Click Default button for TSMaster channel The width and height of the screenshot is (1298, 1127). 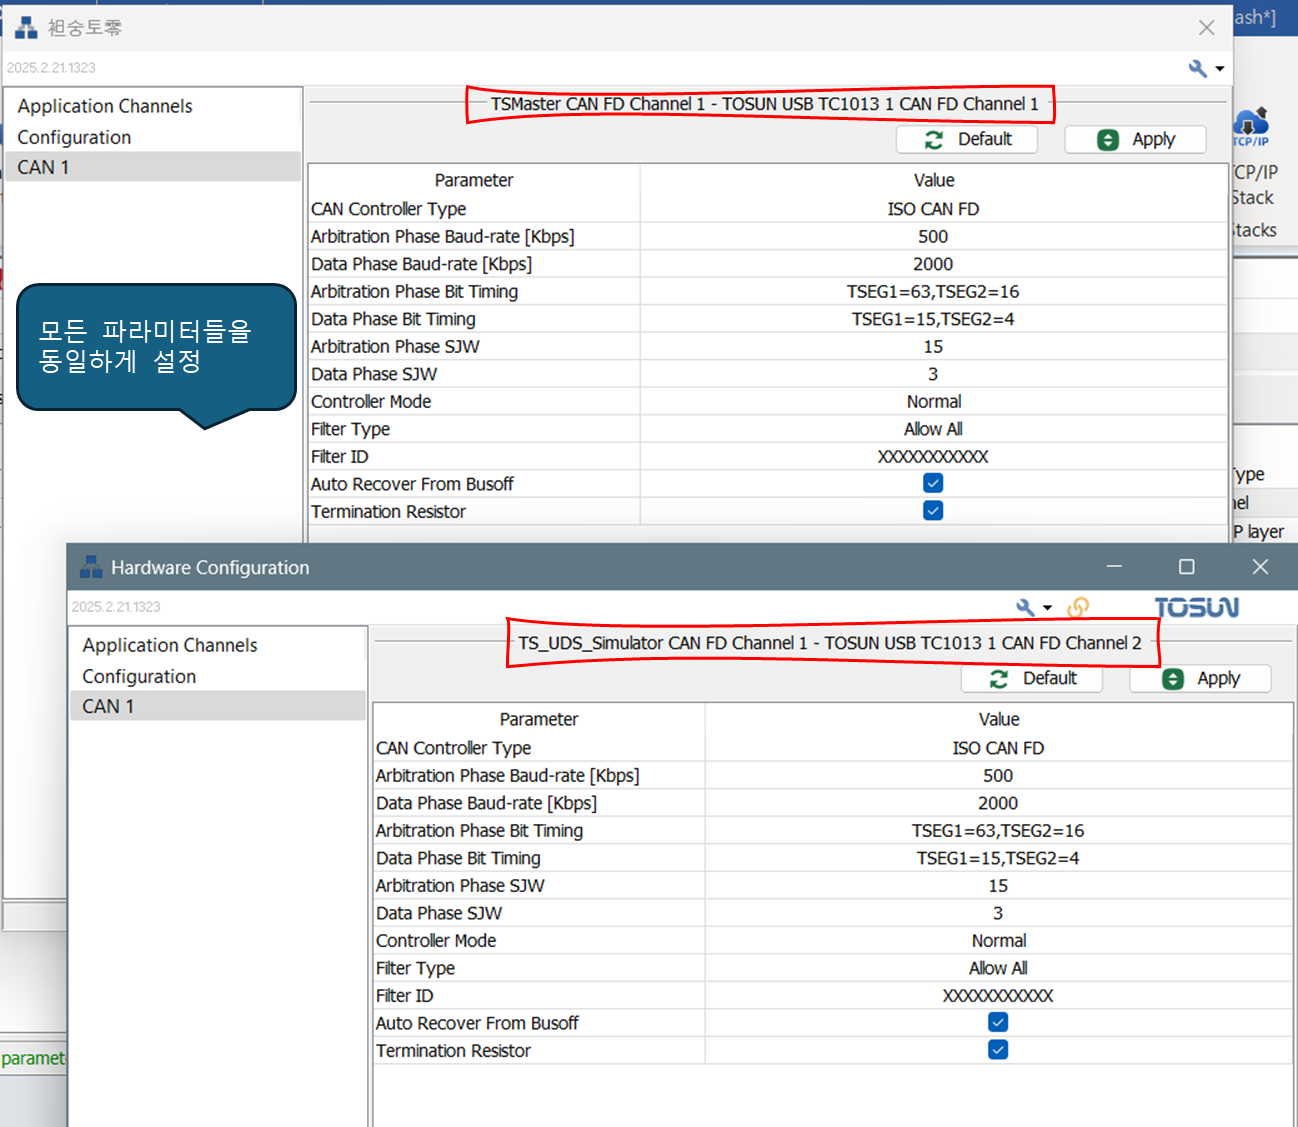(x=967, y=139)
